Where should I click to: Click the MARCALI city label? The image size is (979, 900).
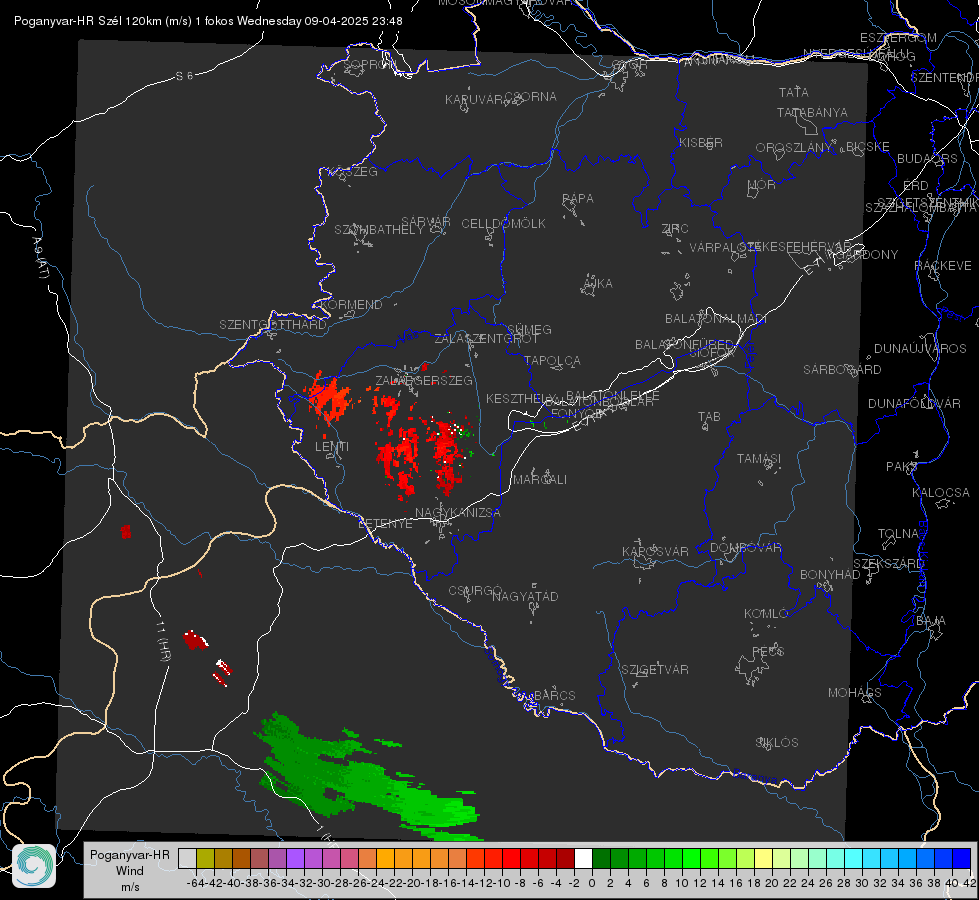539,480
